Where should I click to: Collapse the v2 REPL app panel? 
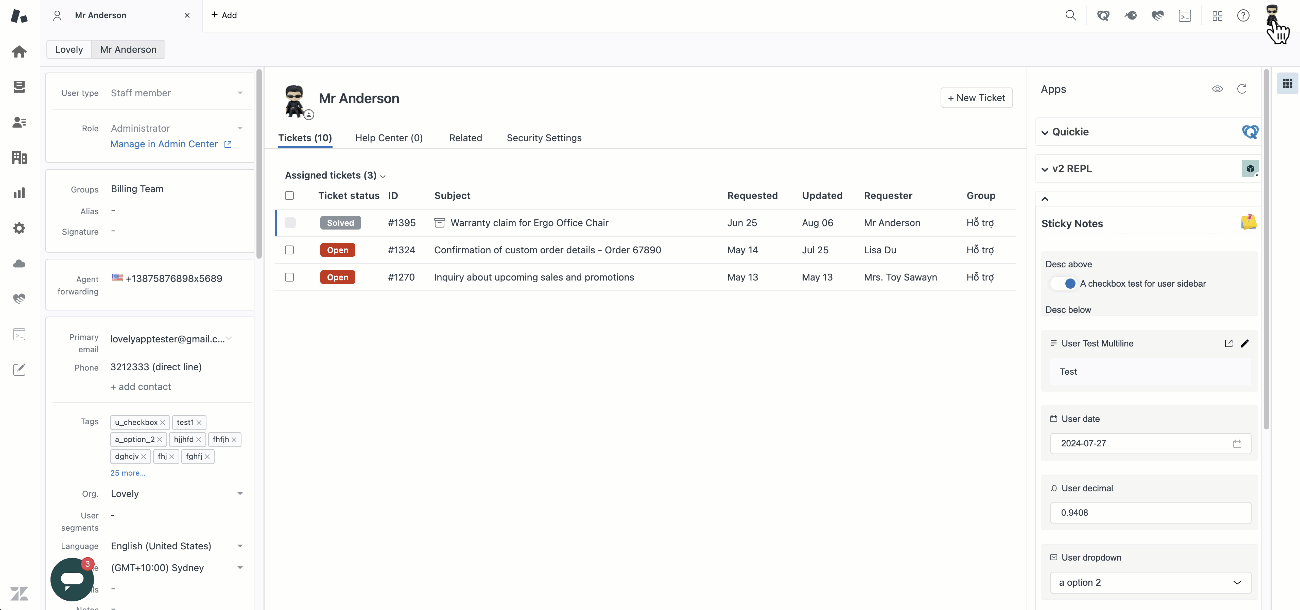tap(1045, 169)
